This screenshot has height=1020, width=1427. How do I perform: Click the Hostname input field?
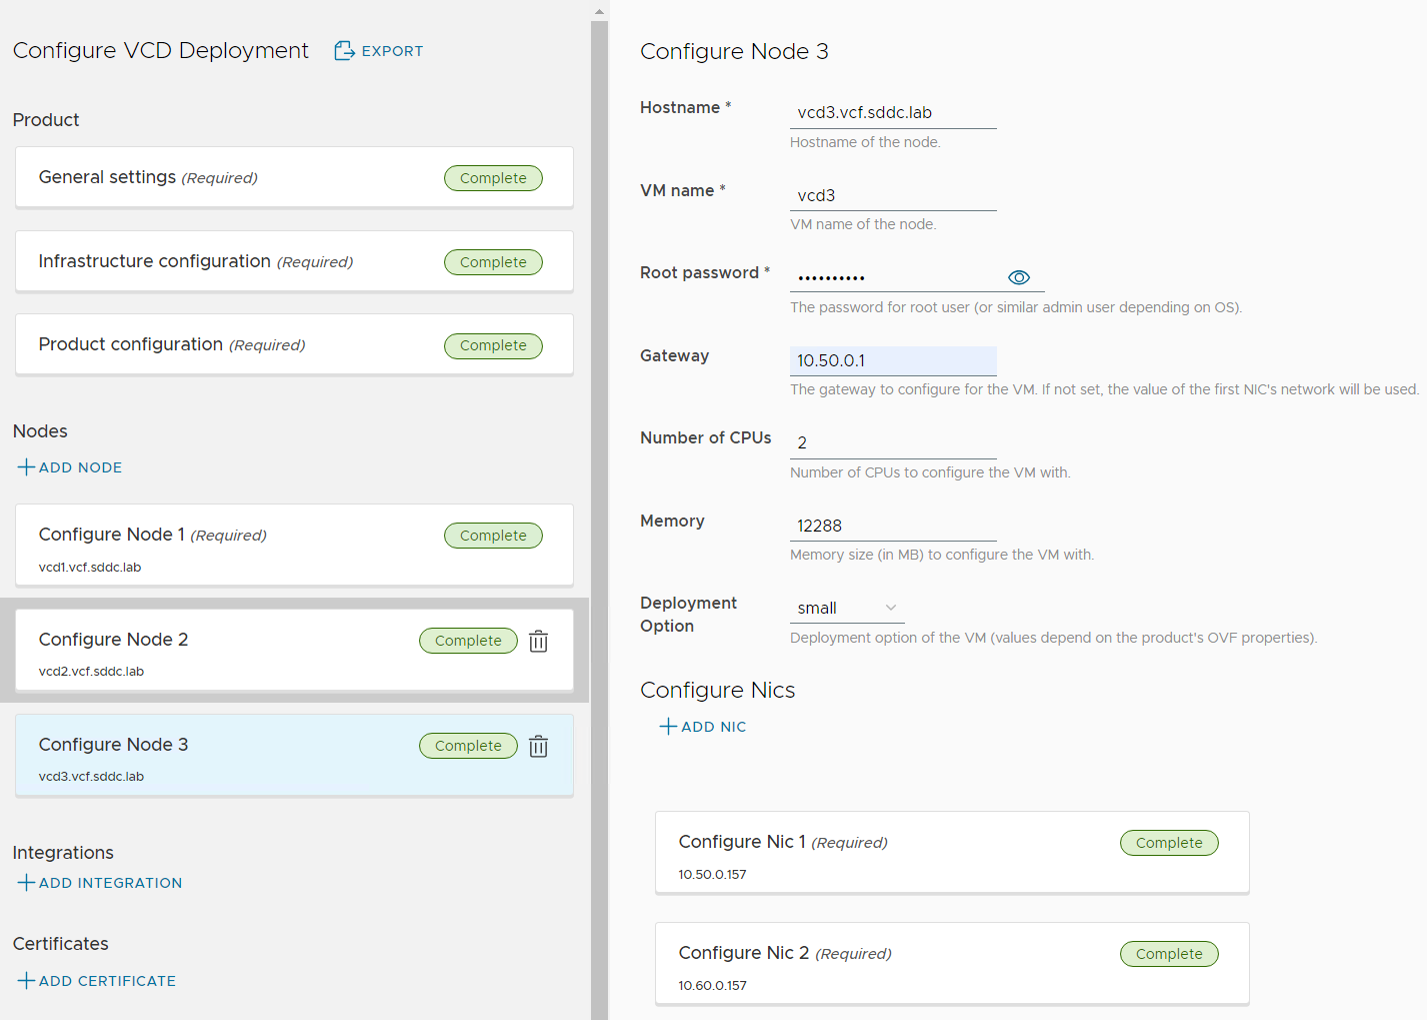click(x=892, y=113)
